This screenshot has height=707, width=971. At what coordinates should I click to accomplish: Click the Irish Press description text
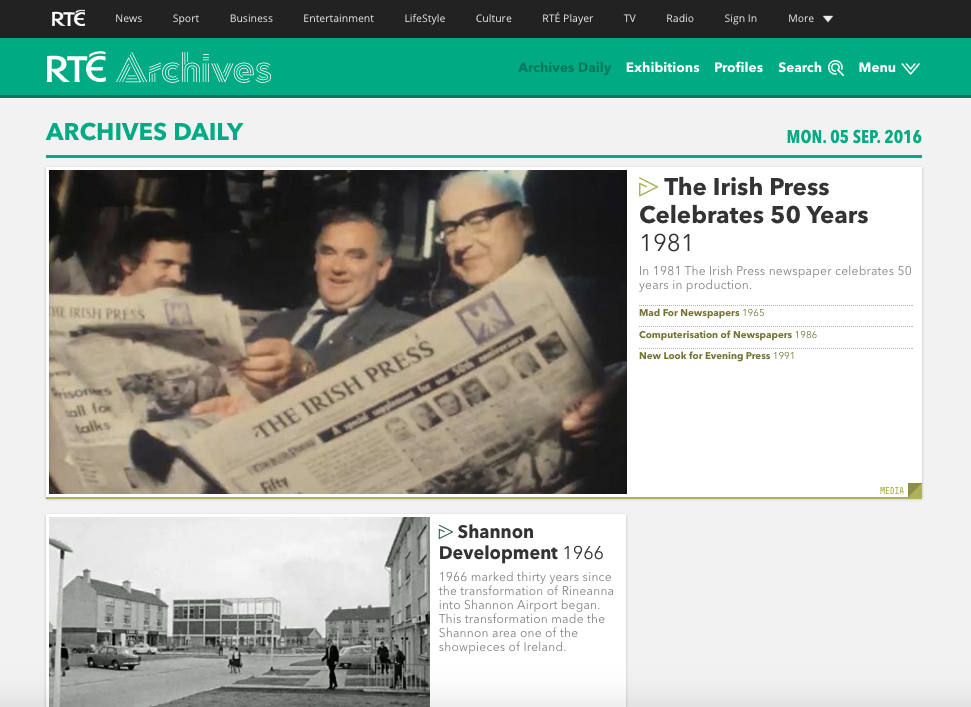pos(775,278)
